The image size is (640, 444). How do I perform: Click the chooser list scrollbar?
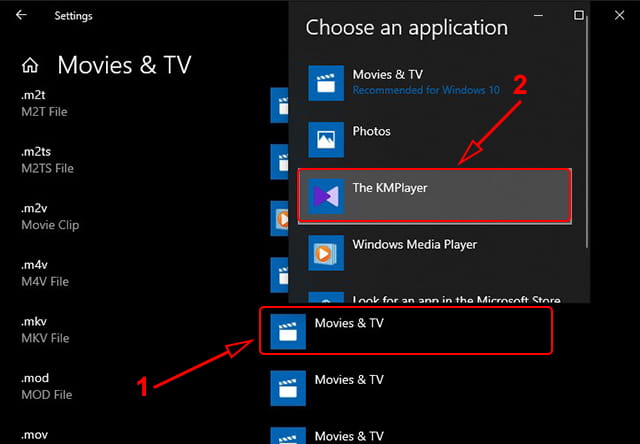pos(587,133)
